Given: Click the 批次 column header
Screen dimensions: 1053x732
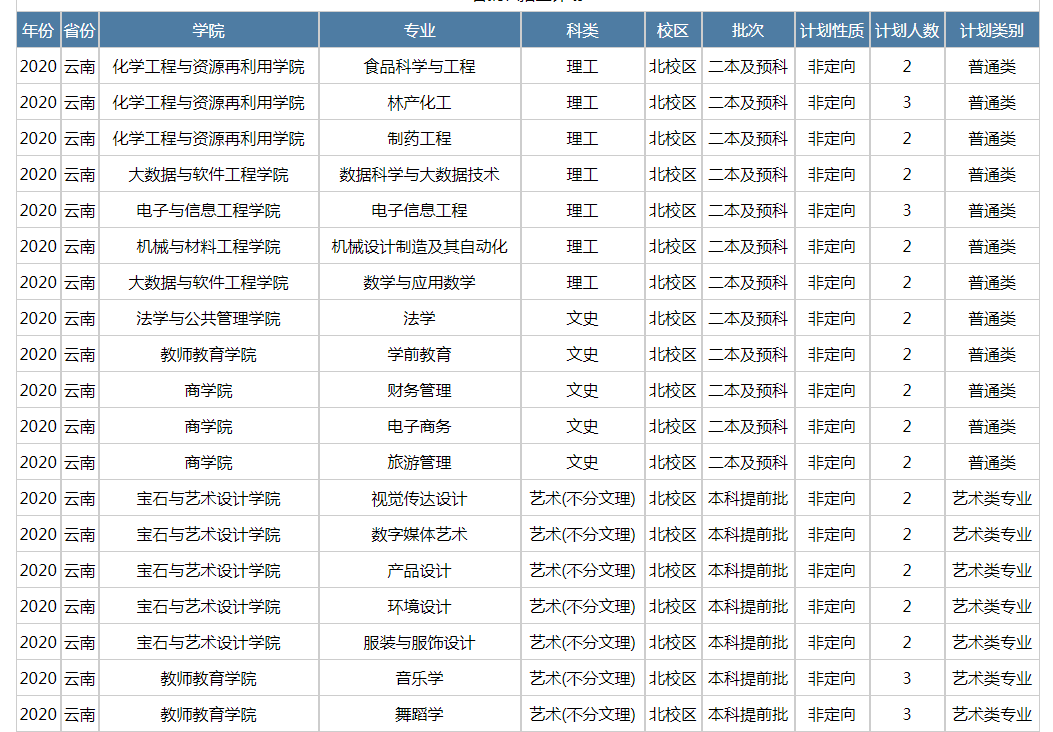Looking at the screenshot, I should [x=747, y=31].
